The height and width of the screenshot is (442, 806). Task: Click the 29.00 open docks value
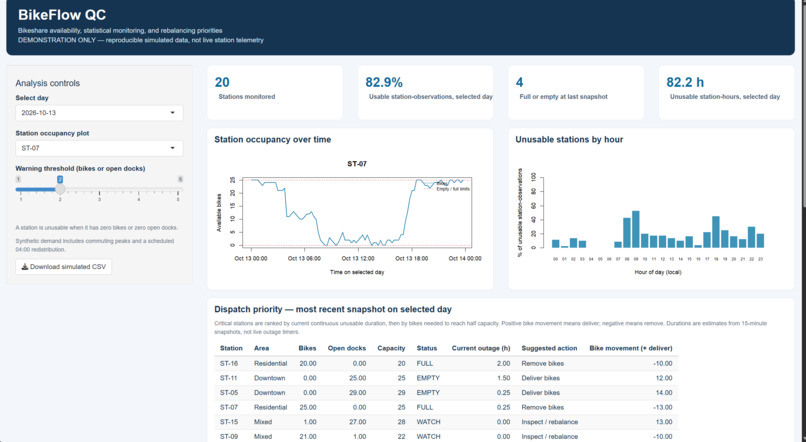(358, 393)
